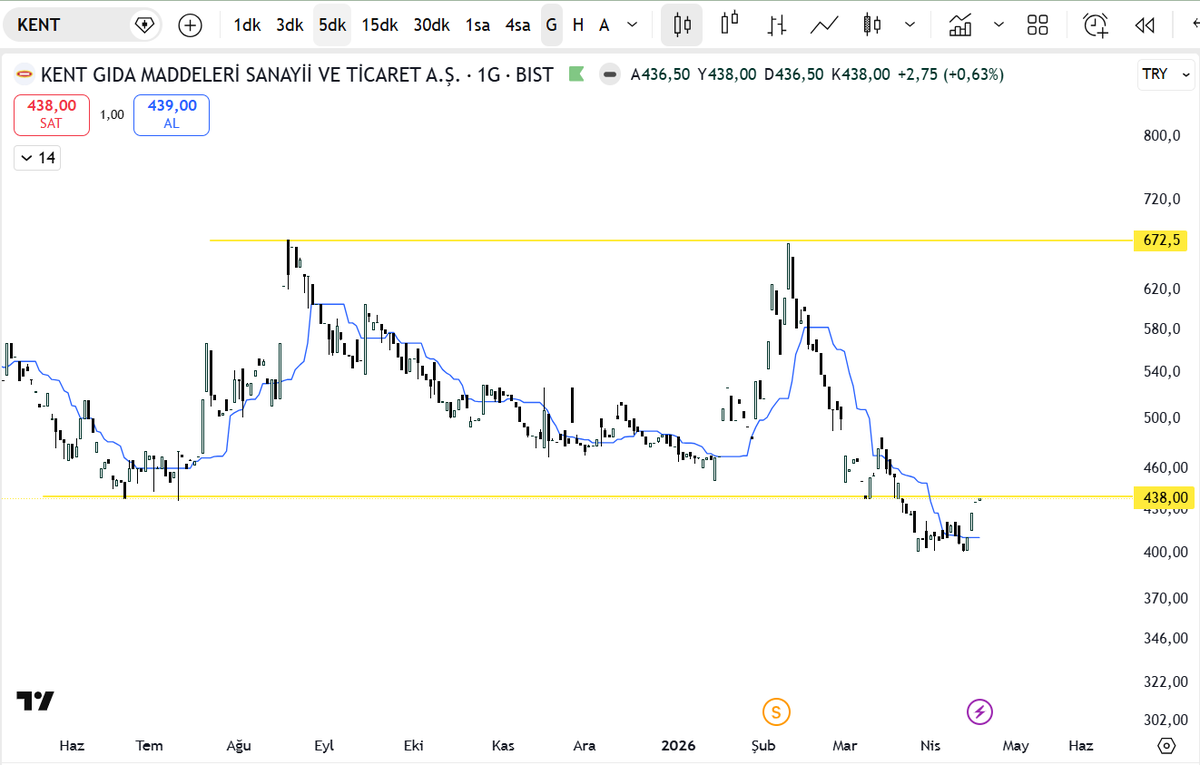Start bar replay with rewind icon
Viewport: 1200px width, 765px height.
coord(1145,25)
